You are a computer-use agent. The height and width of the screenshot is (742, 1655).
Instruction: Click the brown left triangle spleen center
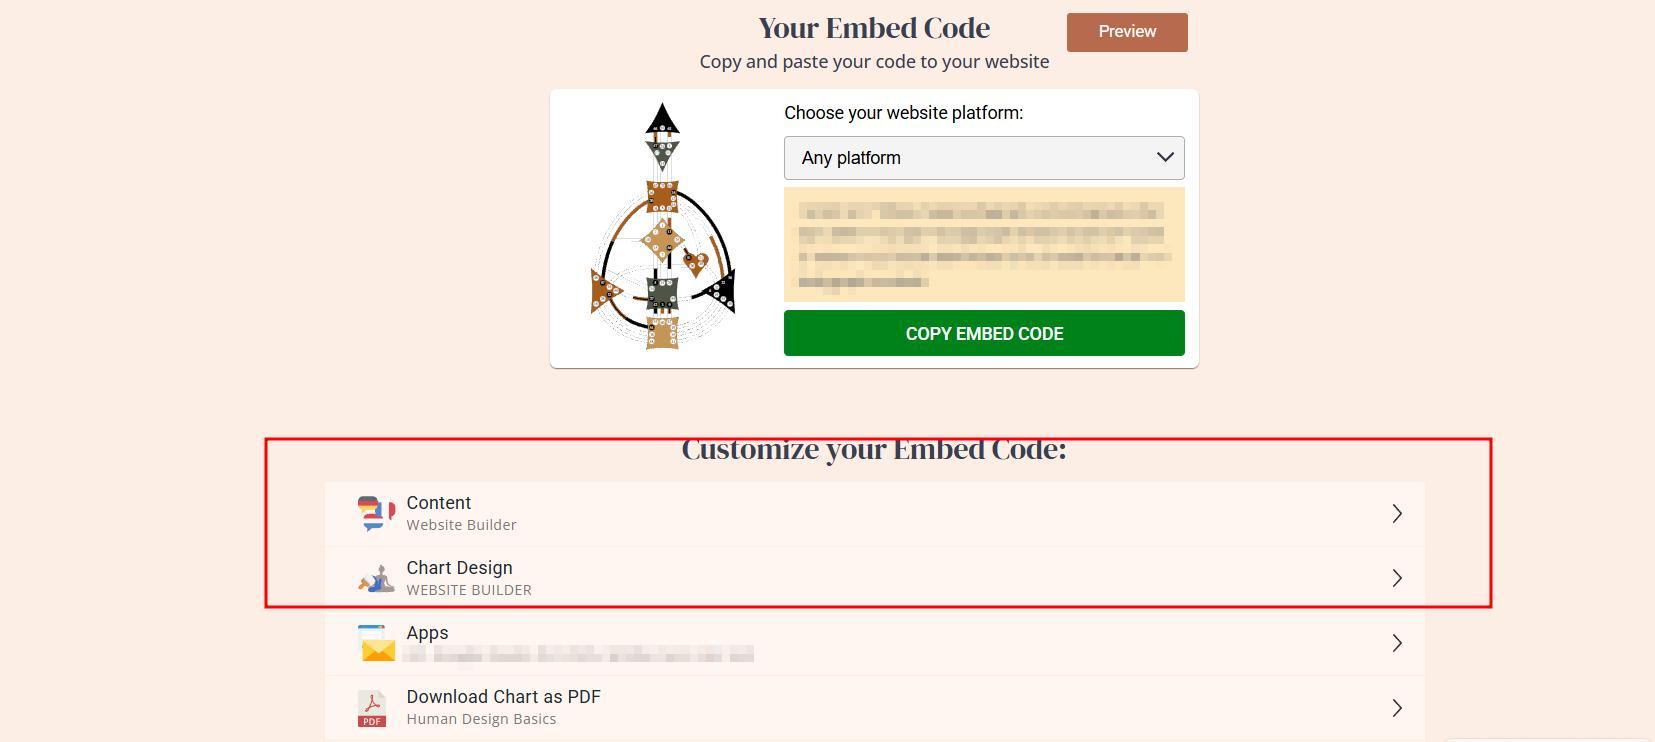pyautogui.click(x=605, y=291)
